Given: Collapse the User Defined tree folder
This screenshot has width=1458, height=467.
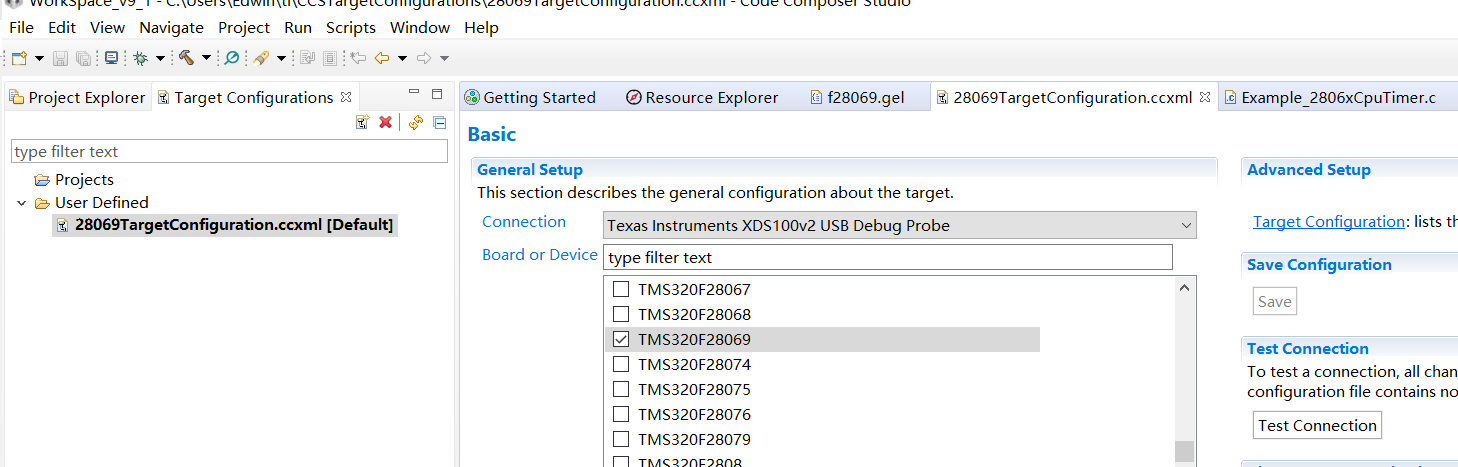Looking at the screenshot, I should coord(22,203).
